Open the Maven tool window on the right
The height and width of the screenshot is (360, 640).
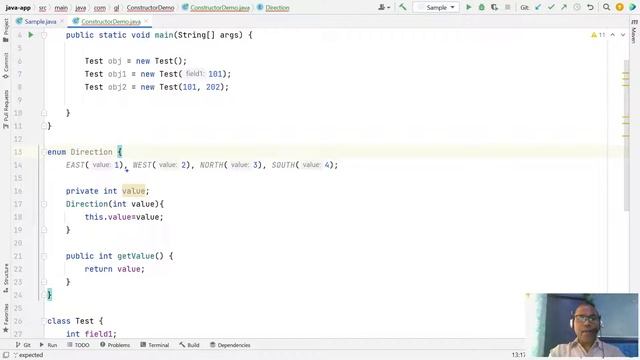pos(634,31)
